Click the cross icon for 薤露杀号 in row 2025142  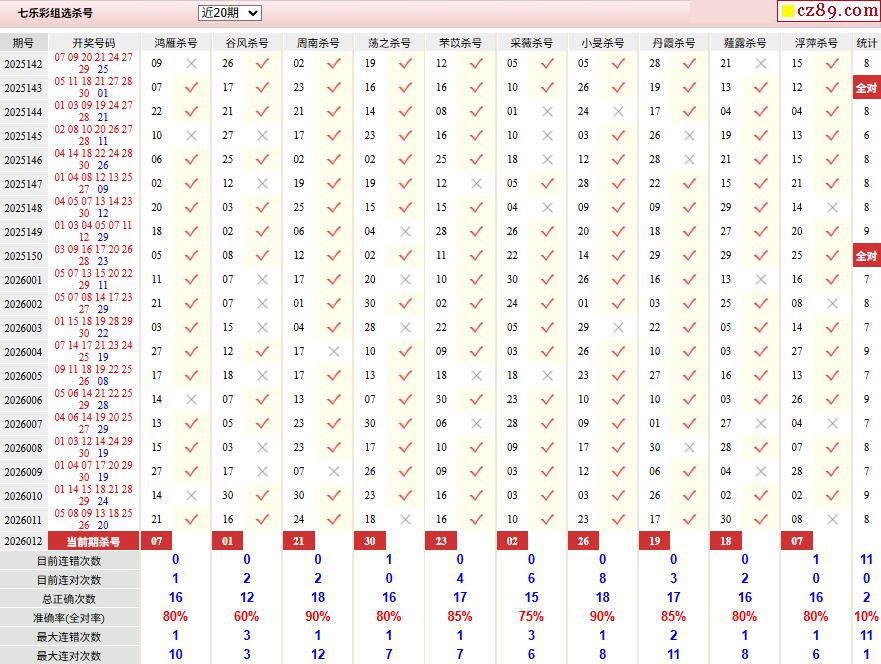point(761,63)
